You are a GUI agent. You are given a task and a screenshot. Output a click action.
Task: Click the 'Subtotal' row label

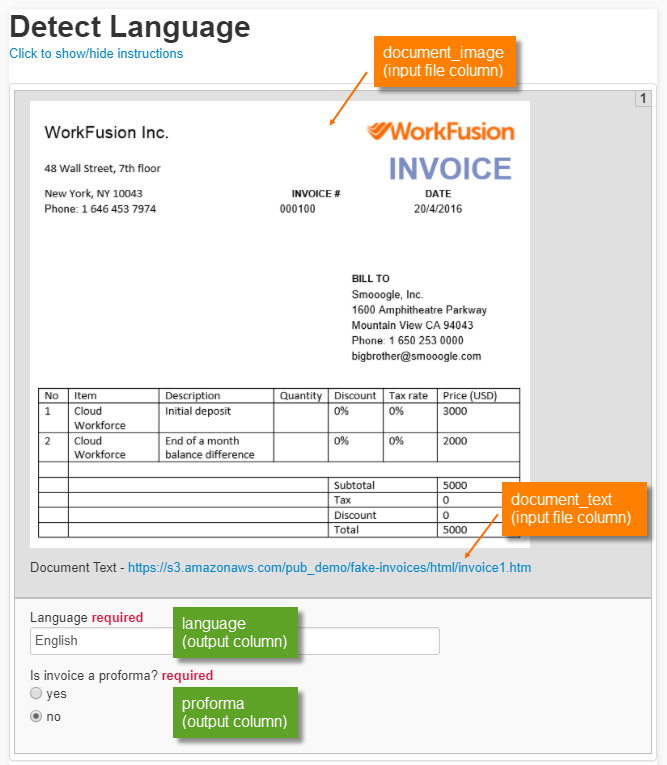point(354,485)
